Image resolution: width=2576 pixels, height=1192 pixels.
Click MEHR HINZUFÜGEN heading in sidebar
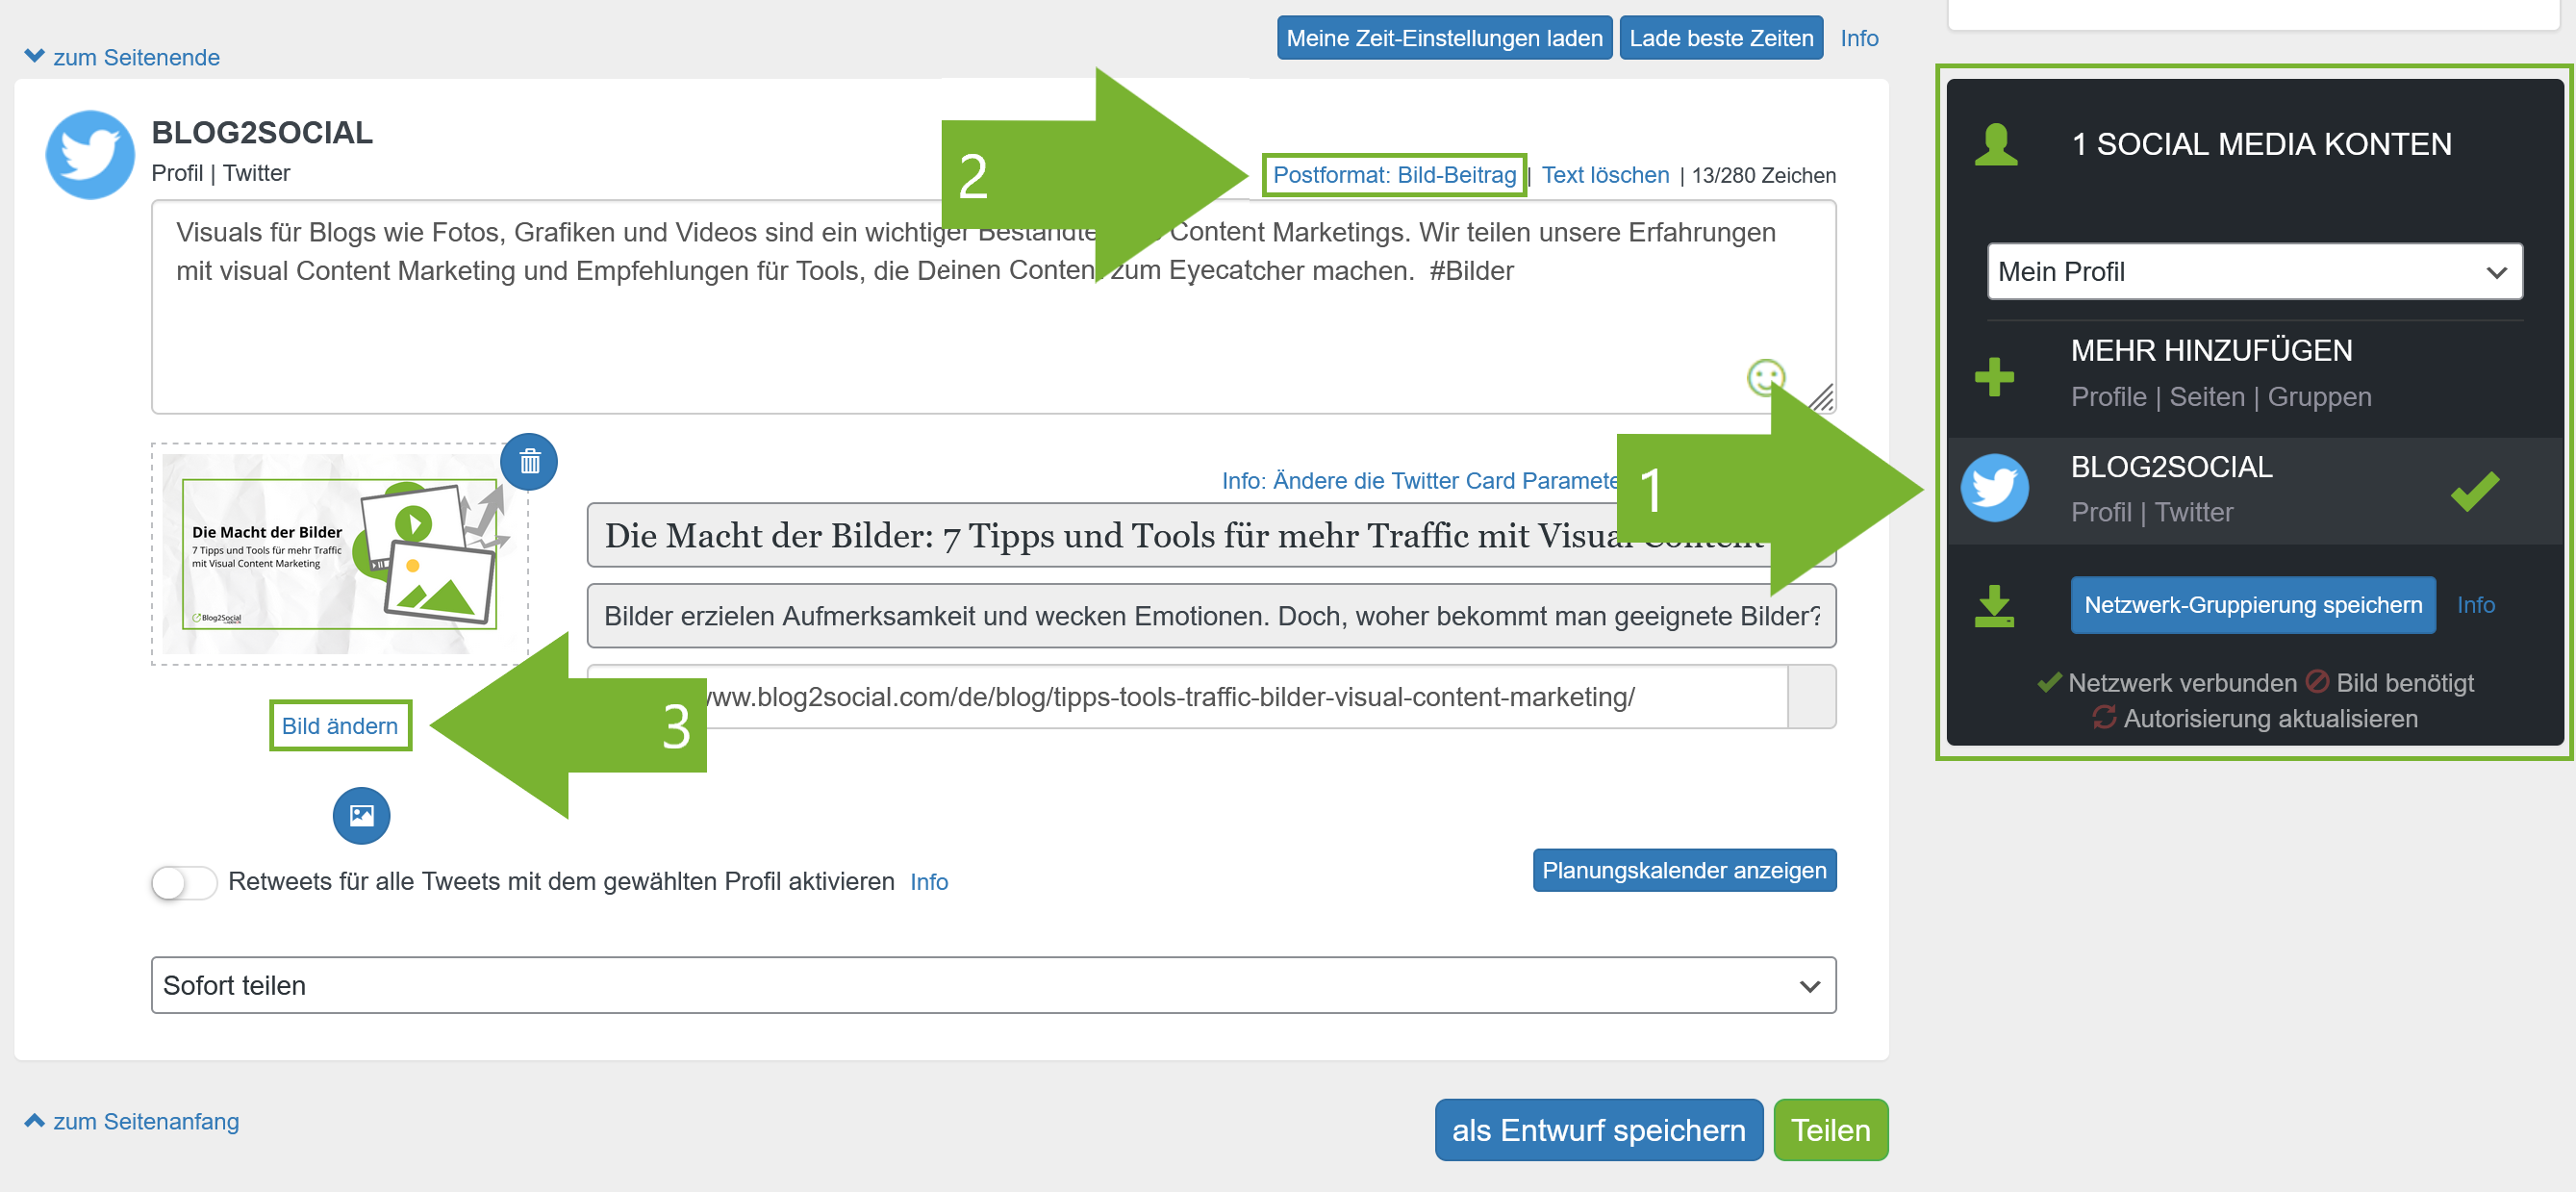coord(2211,350)
